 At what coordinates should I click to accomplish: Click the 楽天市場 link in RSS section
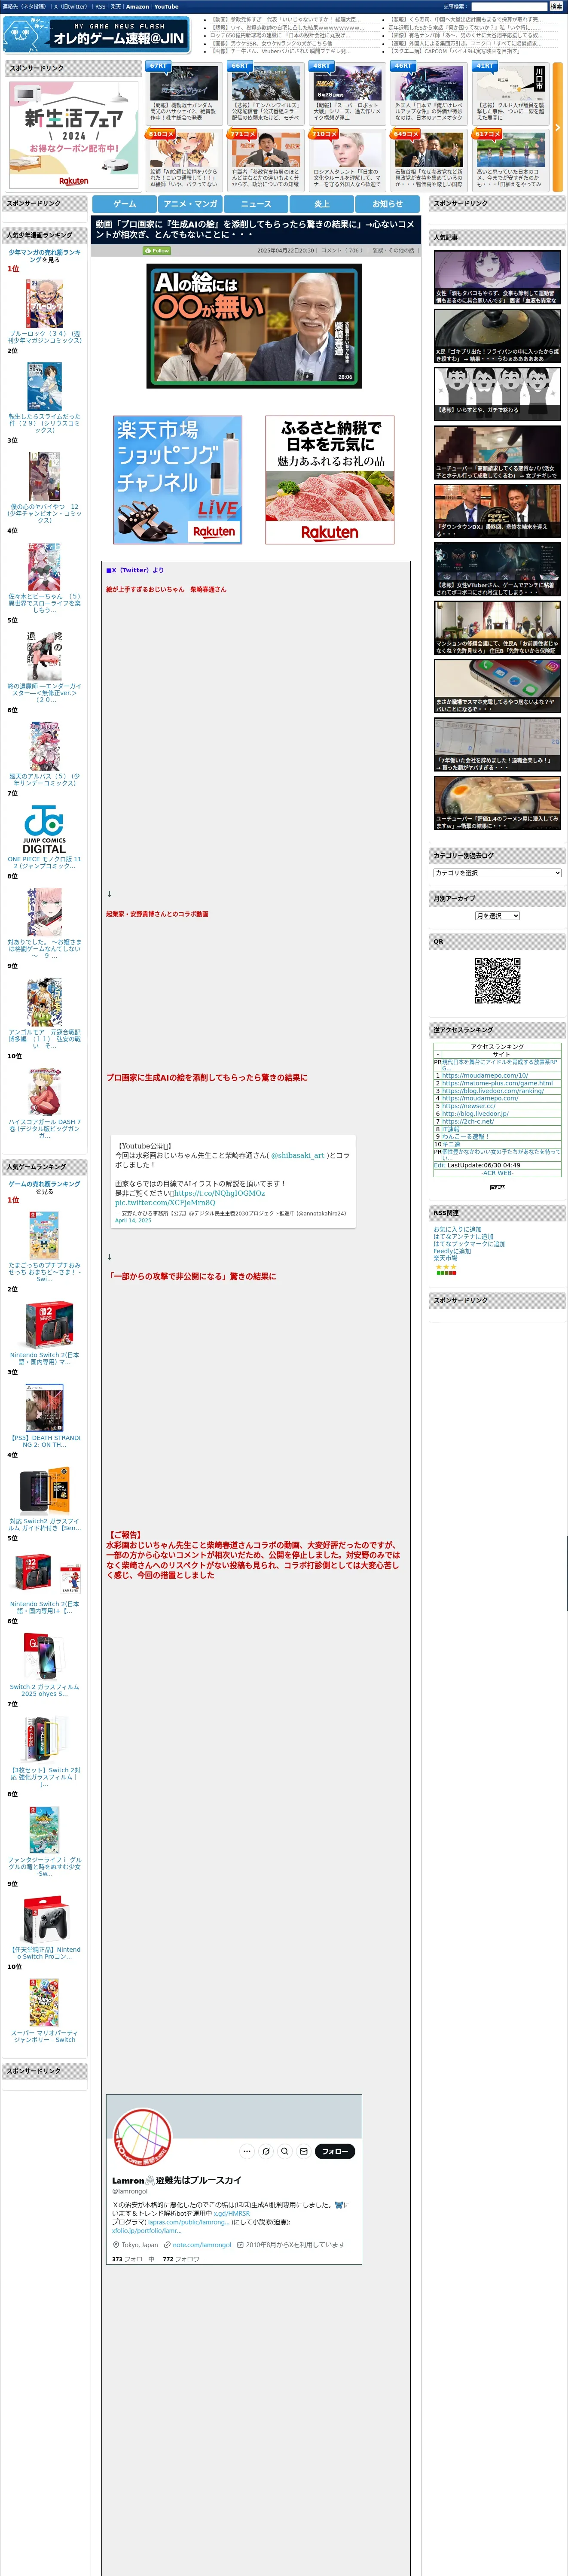445,1258
